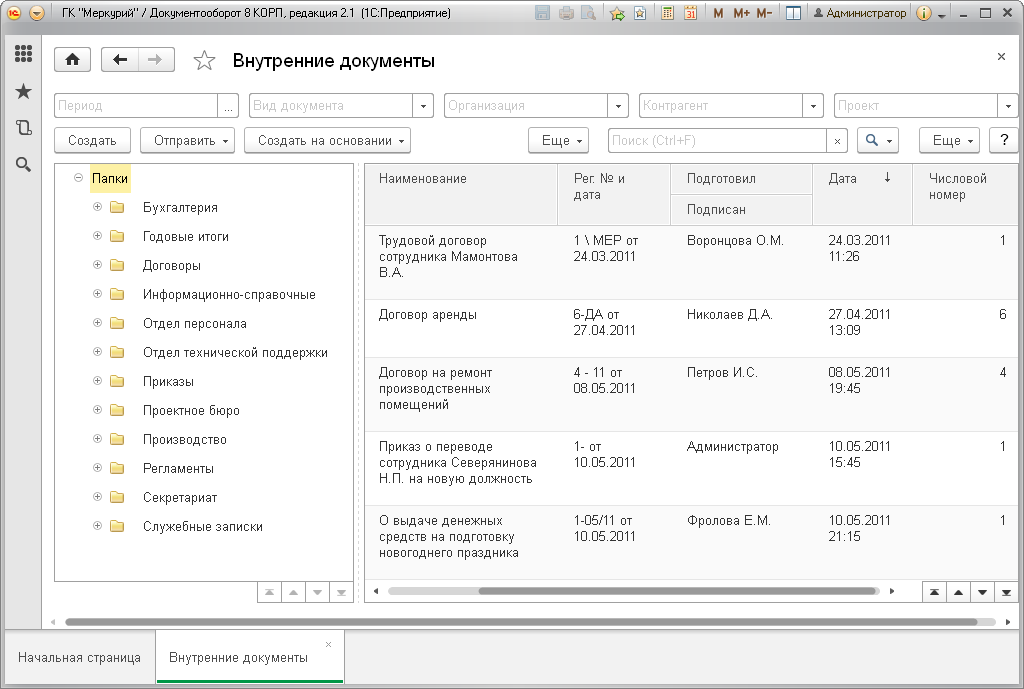Open the Период selection ellipsis button
This screenshot has height=689, width=1024.
(x=228, y=106)
